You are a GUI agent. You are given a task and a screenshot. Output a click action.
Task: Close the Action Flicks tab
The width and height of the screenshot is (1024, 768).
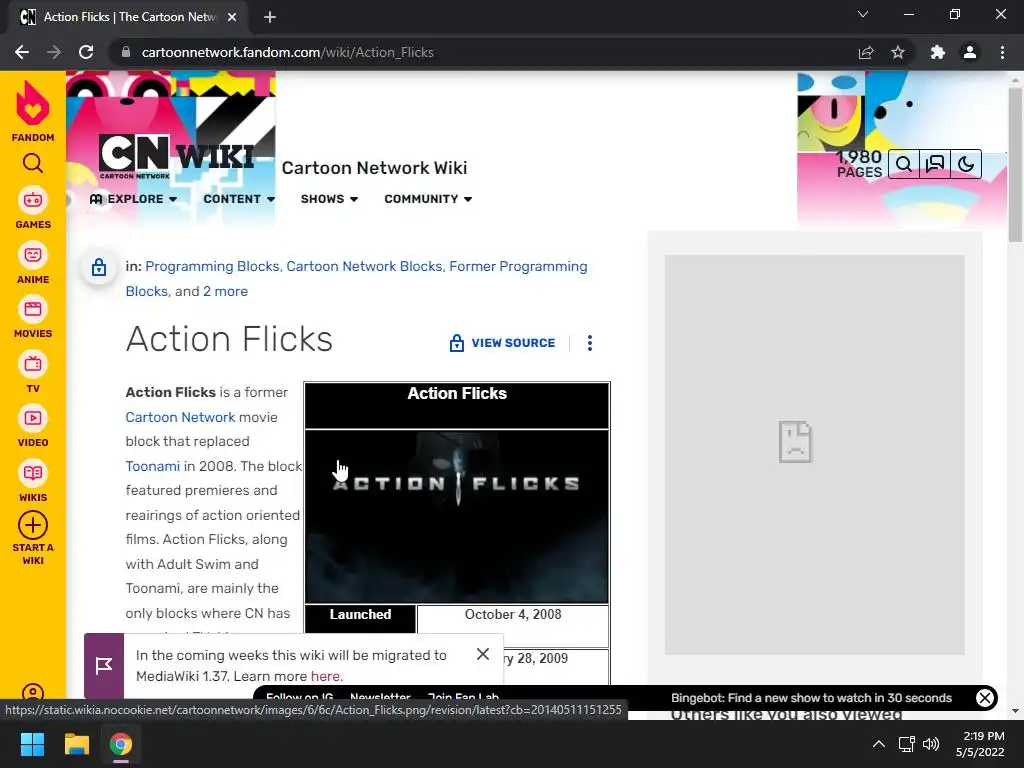tap(232, 17)
